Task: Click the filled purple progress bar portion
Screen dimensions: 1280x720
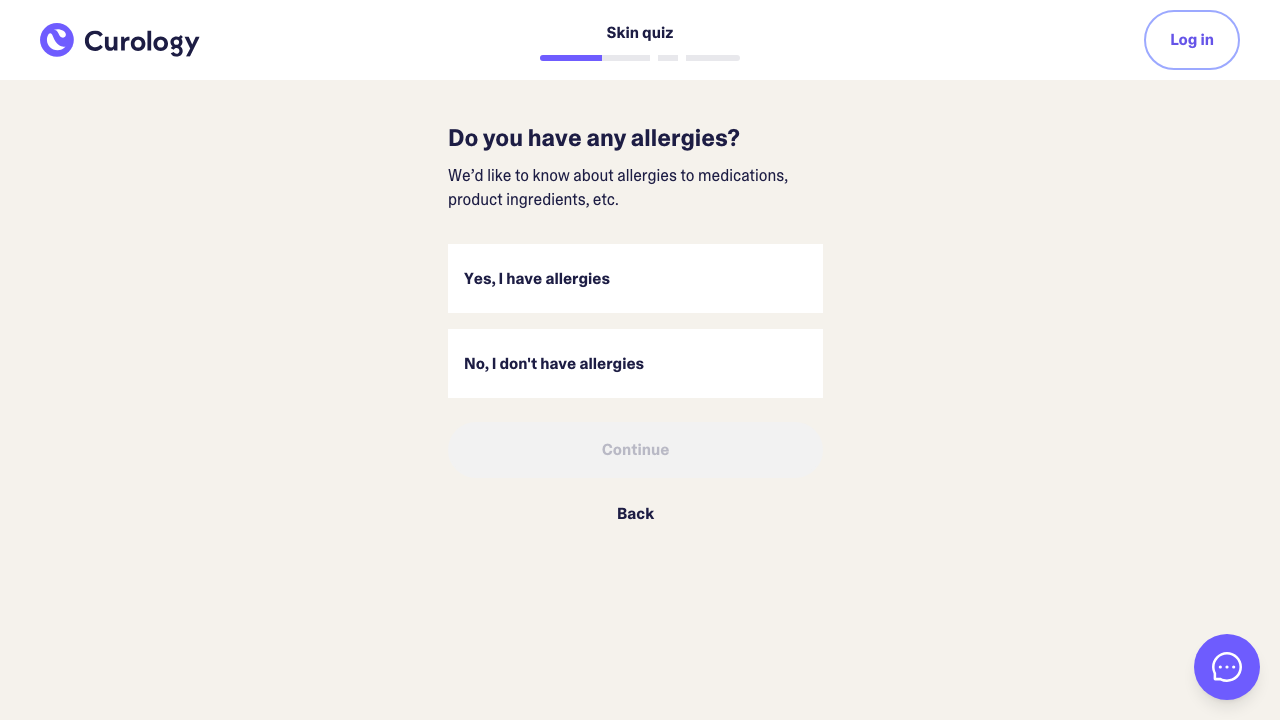Action: click(x=571, y=58)
